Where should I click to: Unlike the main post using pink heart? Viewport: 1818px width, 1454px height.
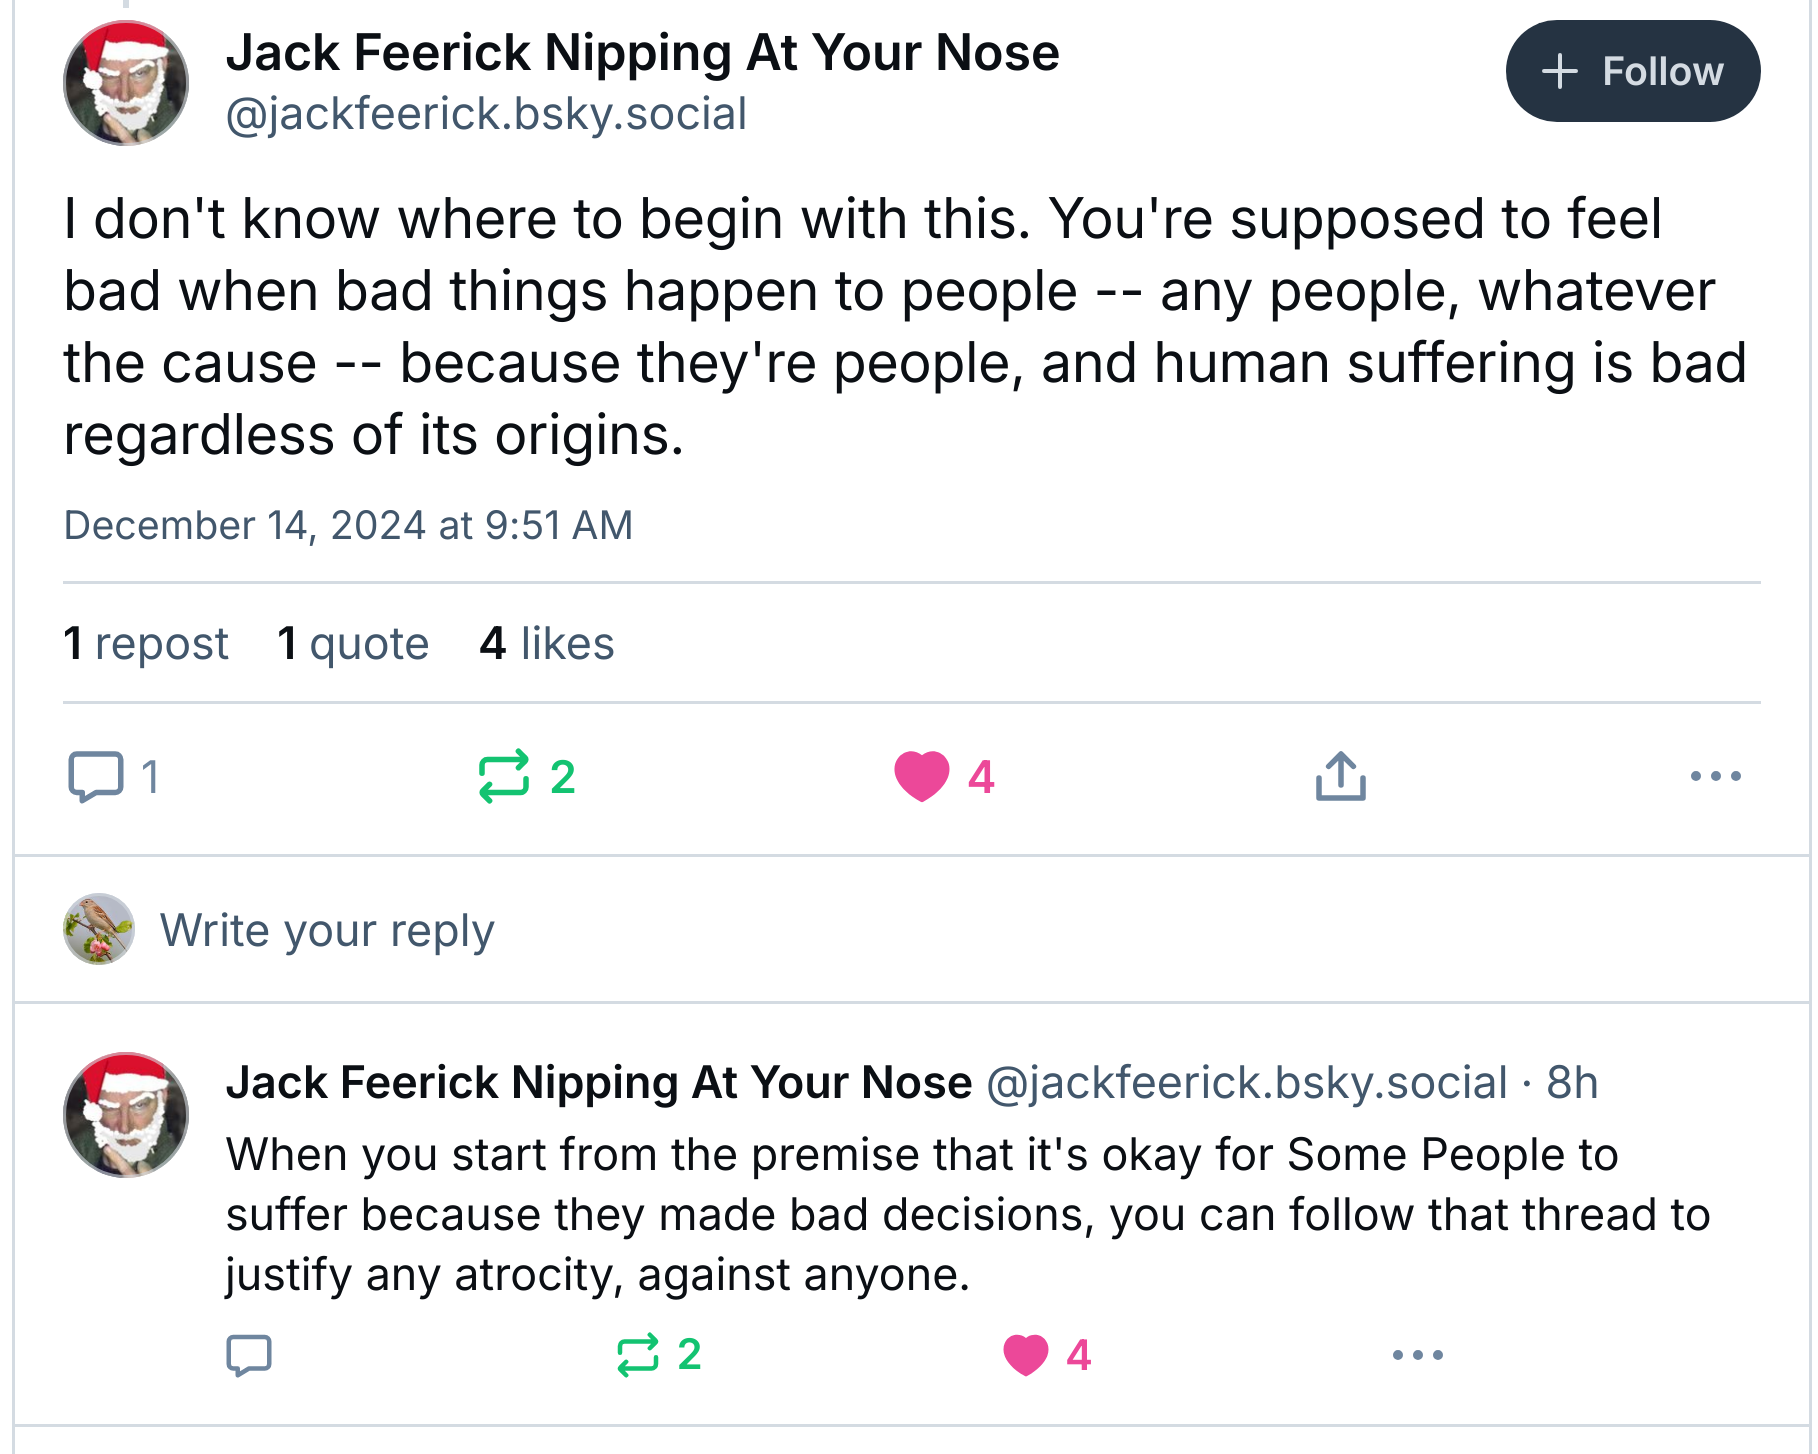(x=921, y=776)
